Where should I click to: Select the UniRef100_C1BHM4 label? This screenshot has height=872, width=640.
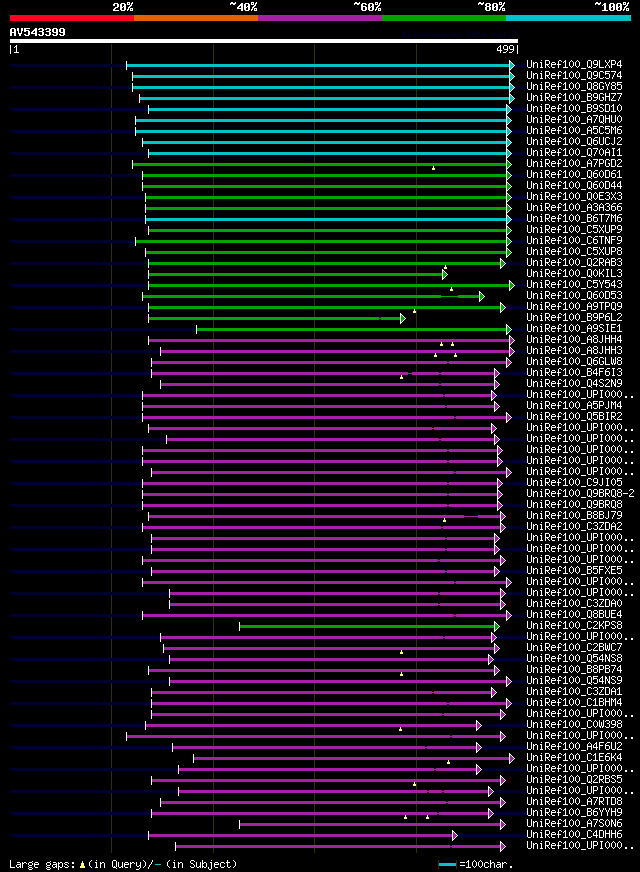pos(574,702)
